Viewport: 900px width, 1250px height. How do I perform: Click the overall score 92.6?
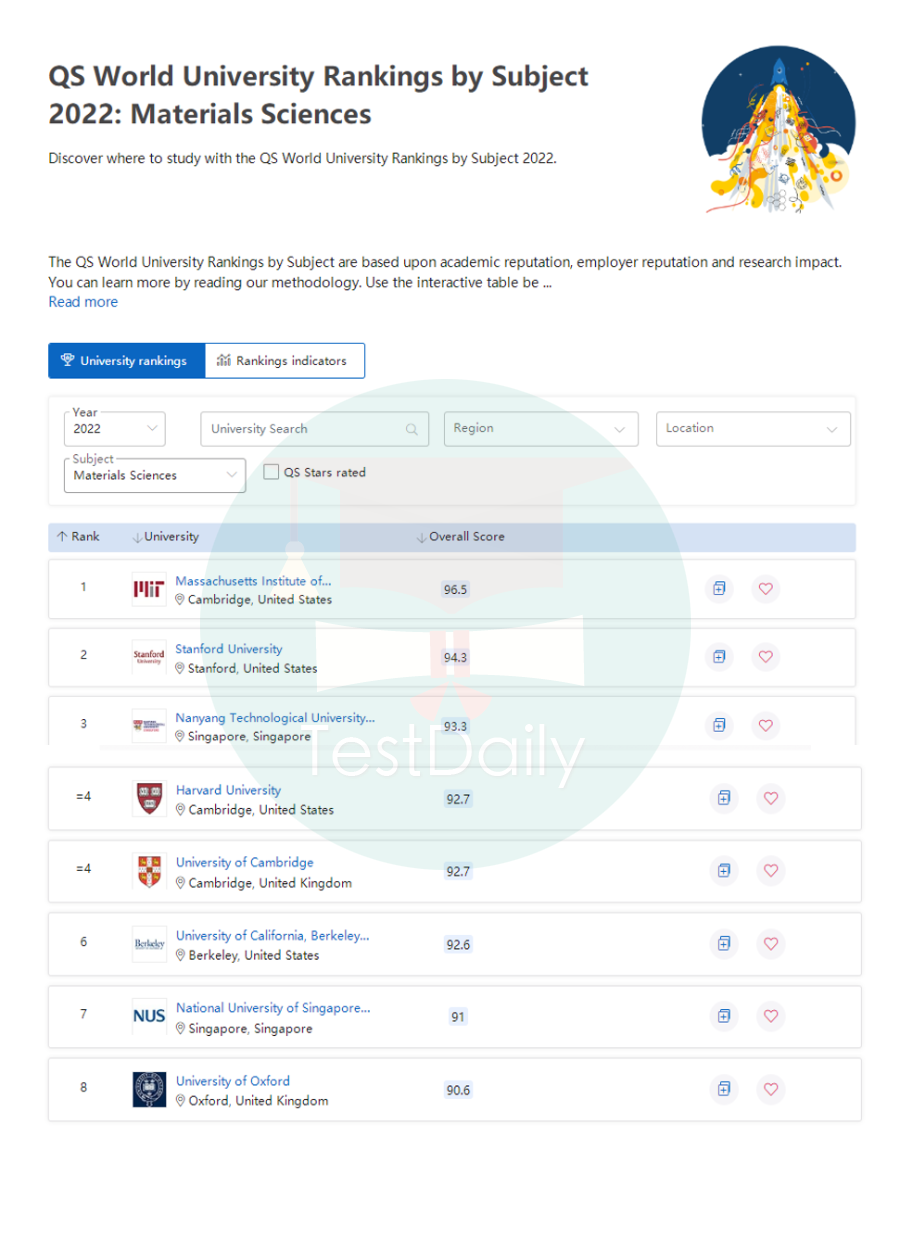pyautogui.click(x=458, y=944)
